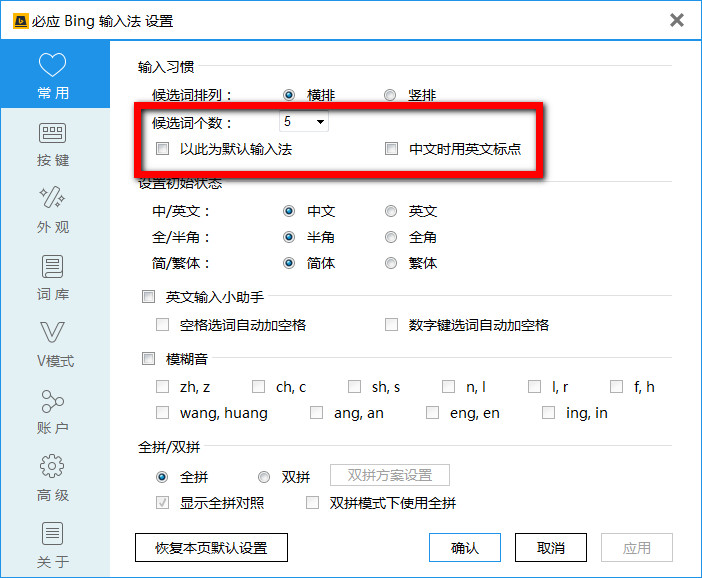702x578 pixels.
Task: Click the 应用 button
Action: point(637,548)
